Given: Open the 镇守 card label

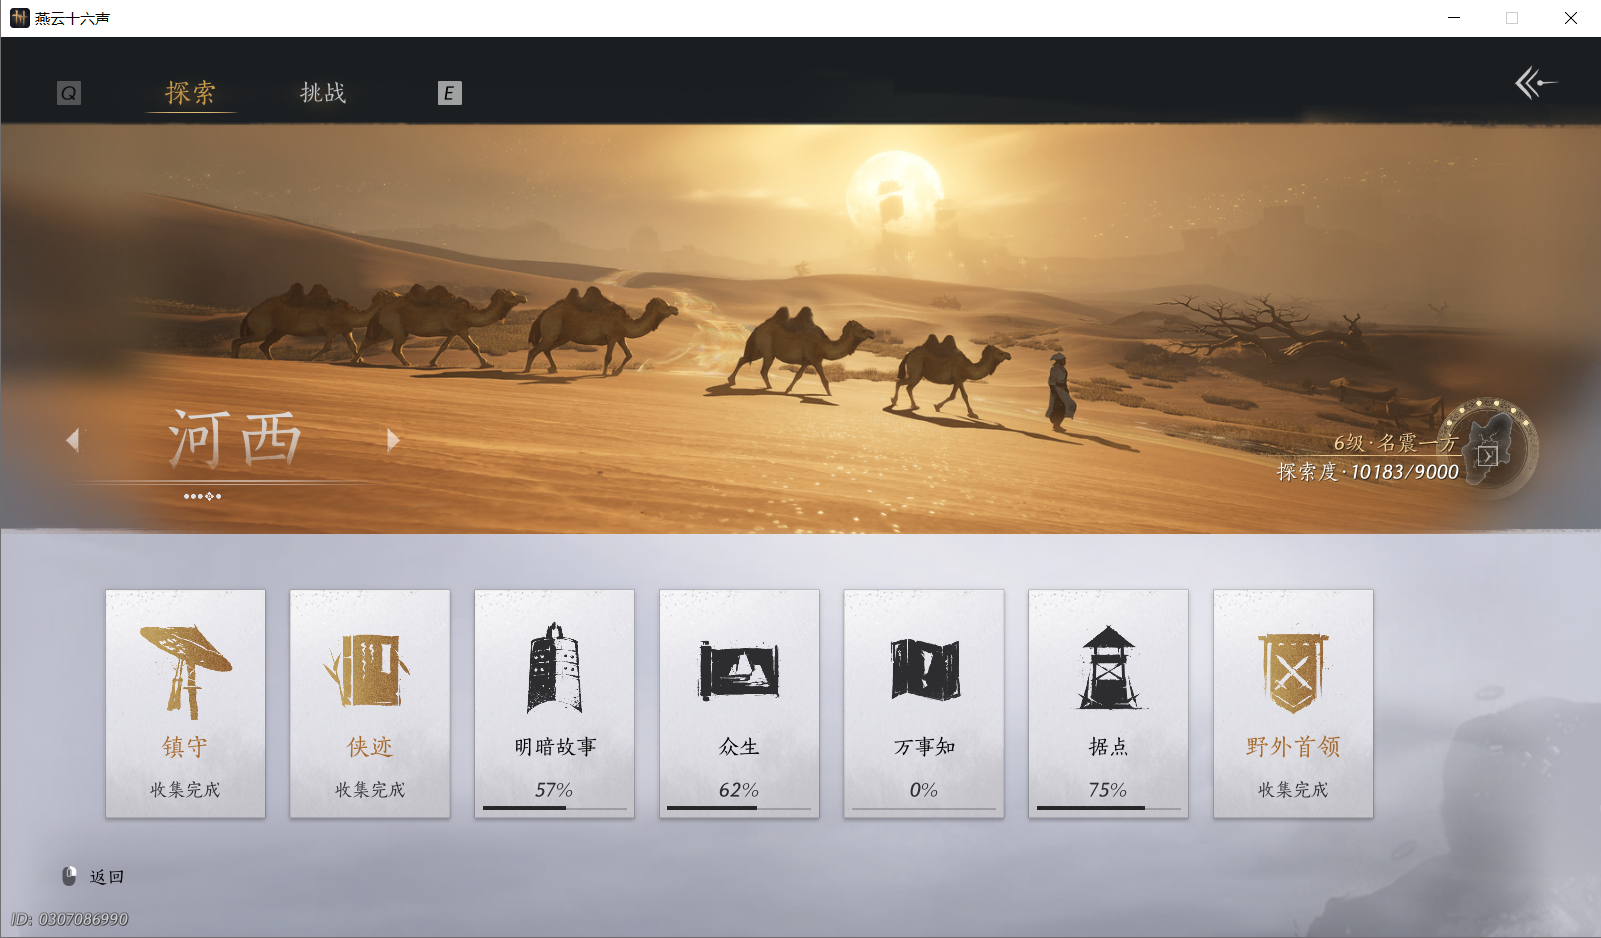Looking at the screenshot, I should click(185, 747).
